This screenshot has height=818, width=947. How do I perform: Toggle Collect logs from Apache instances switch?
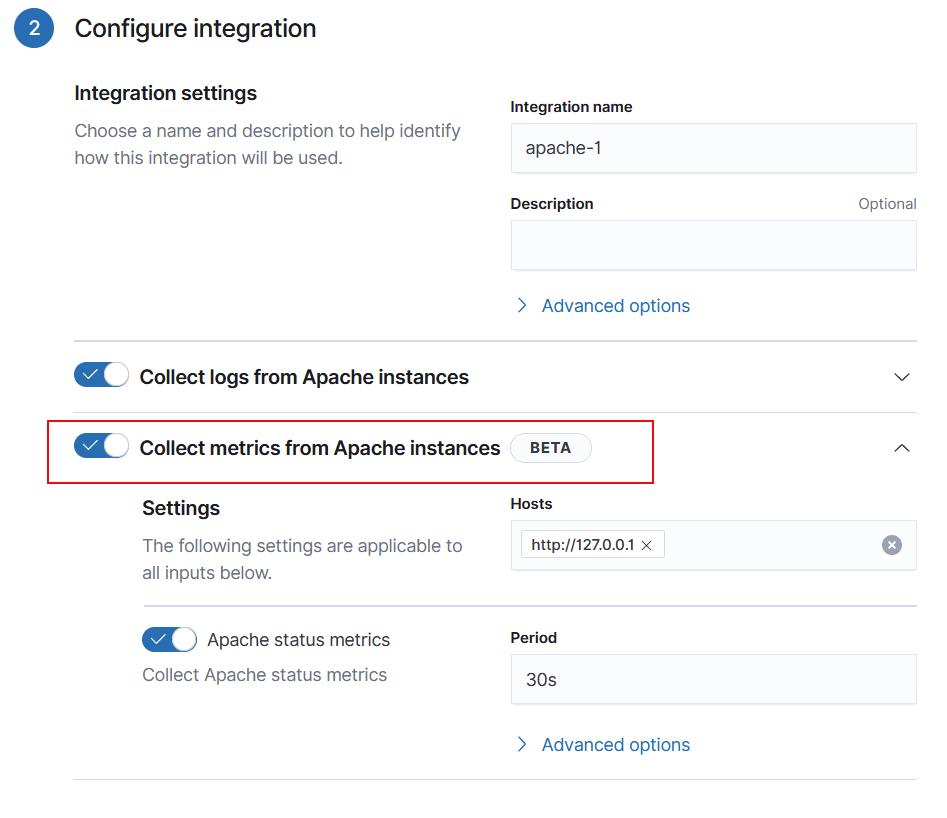101,375
